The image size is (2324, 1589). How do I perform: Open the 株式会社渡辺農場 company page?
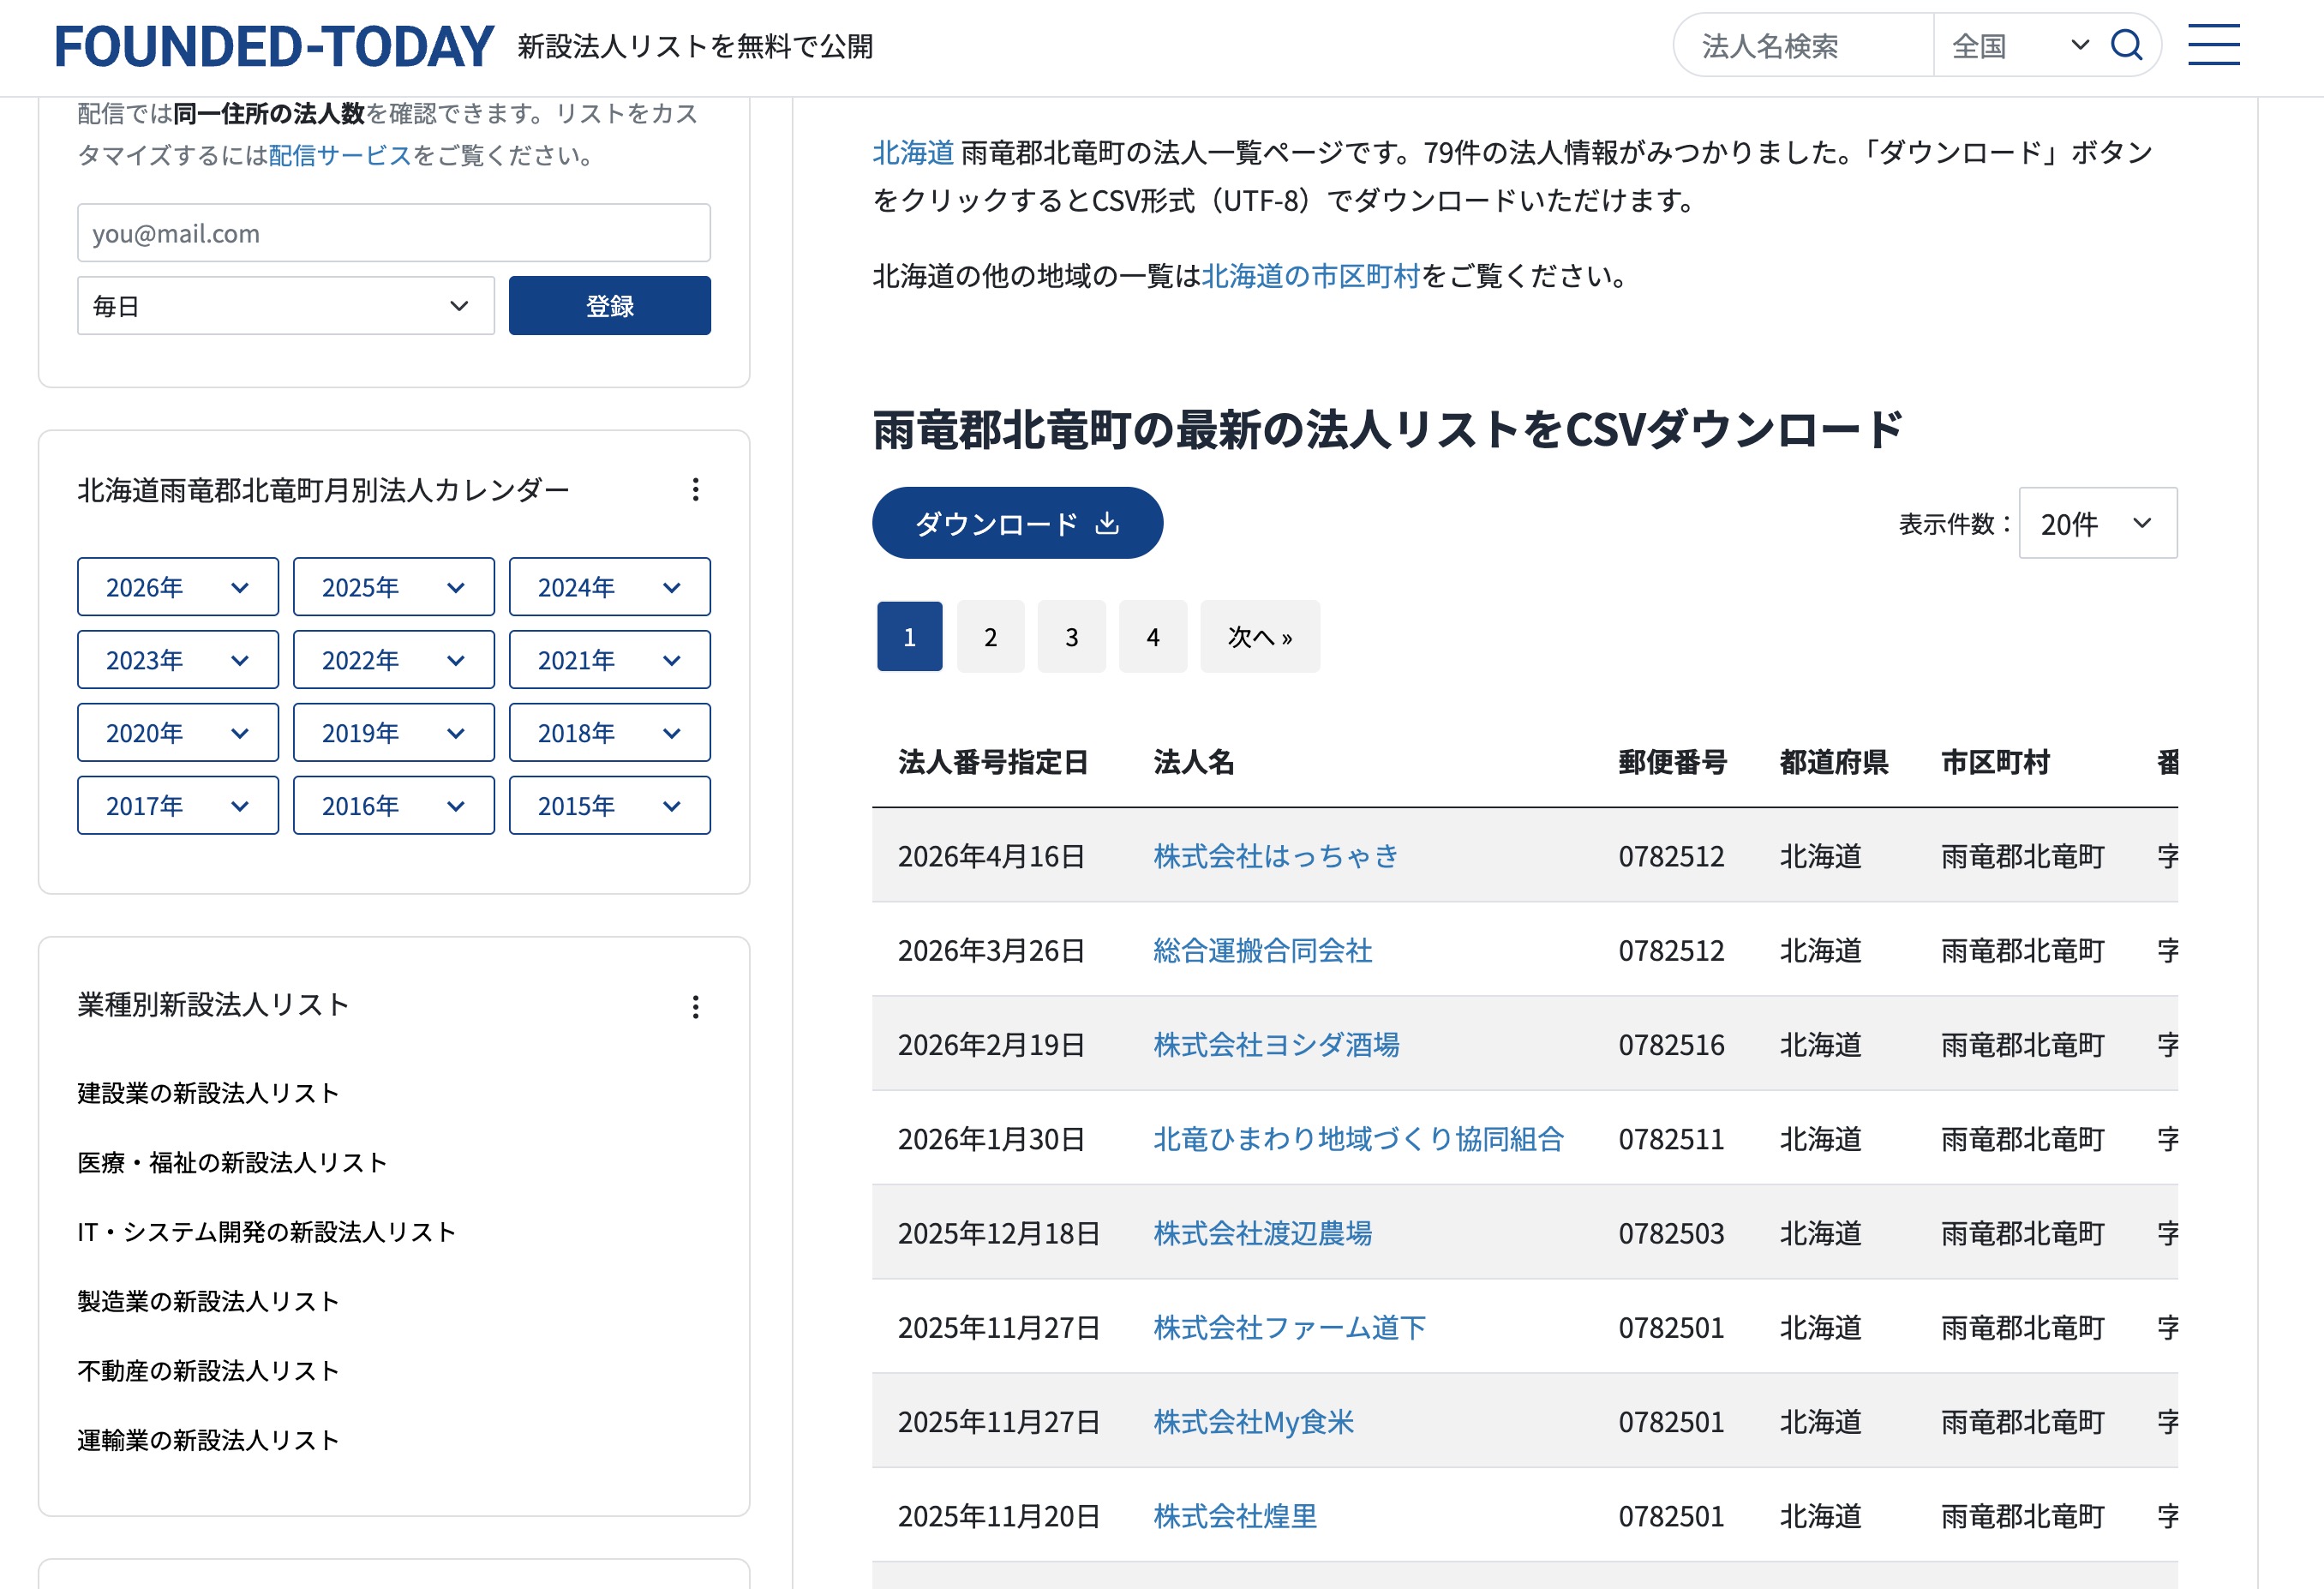(1262, 1233)
